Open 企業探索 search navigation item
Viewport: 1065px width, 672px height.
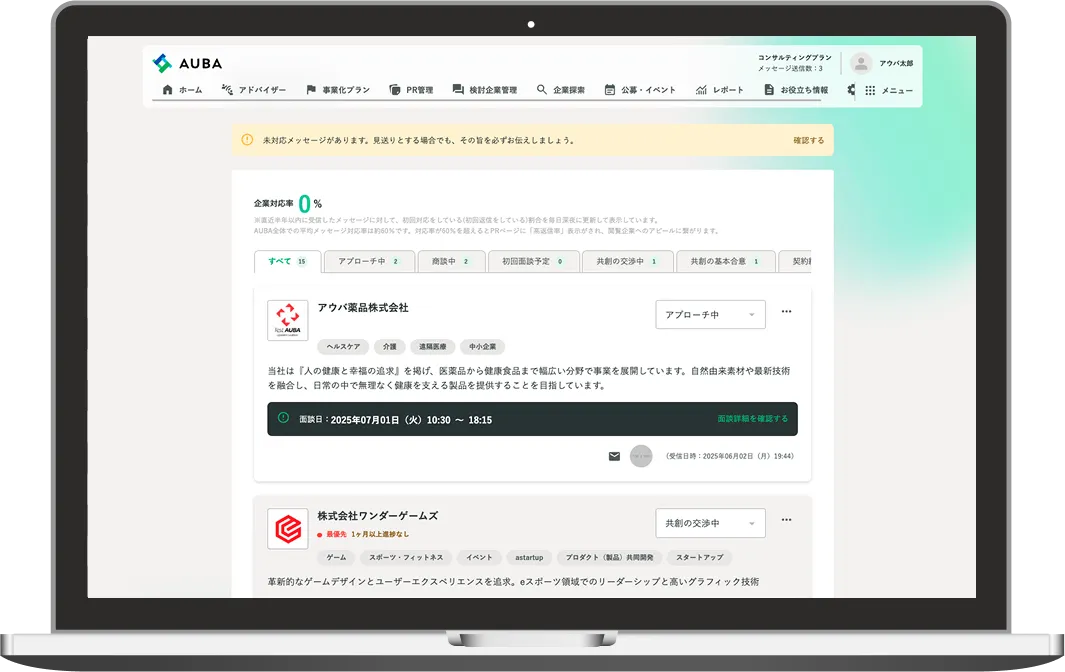(561, 90)
